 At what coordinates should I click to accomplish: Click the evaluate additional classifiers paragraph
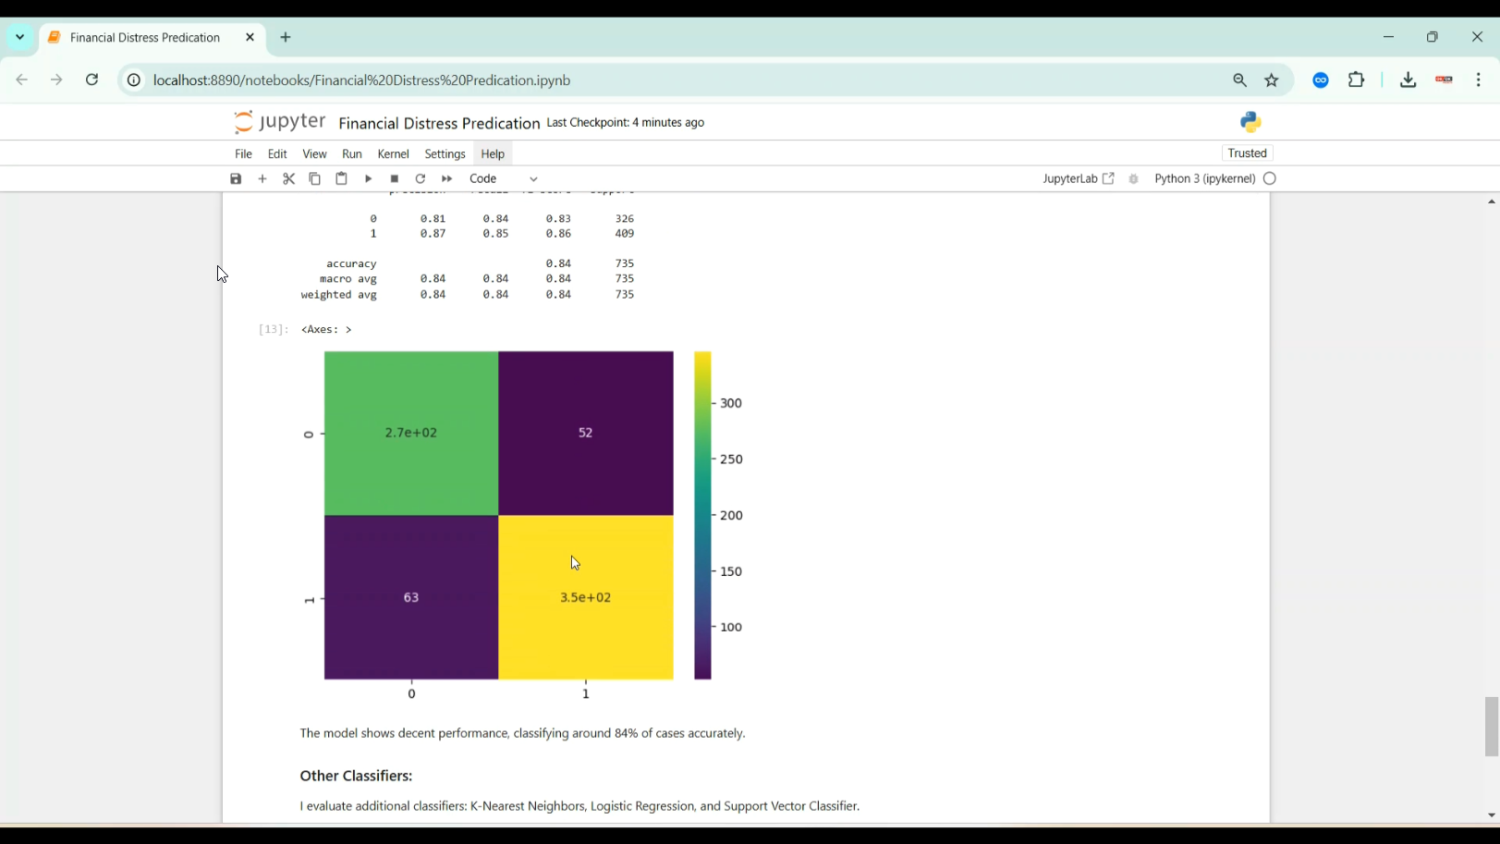580,806
